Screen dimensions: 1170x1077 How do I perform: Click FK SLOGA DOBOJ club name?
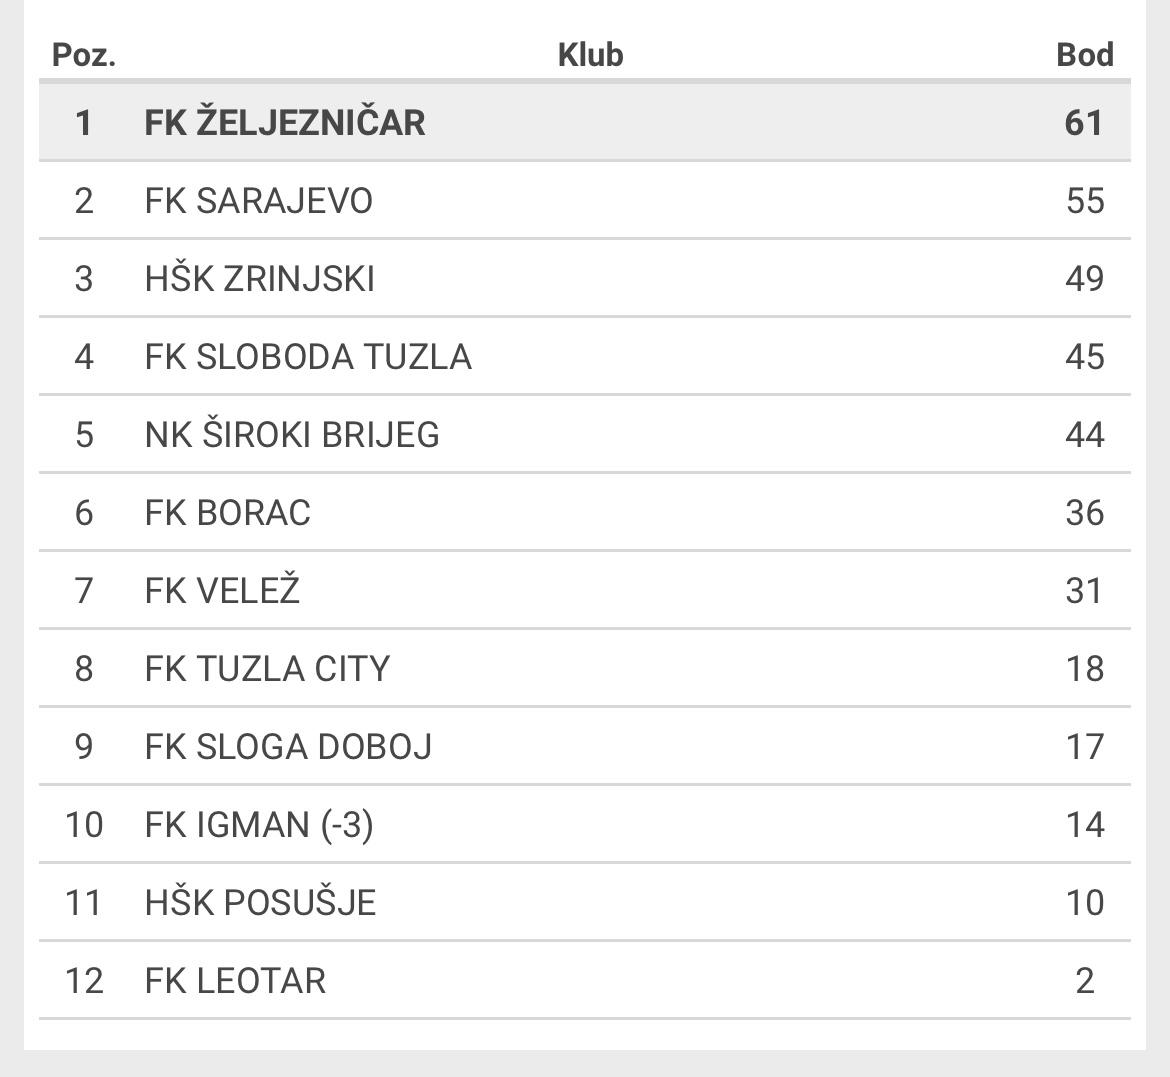(x=288, y=746)
